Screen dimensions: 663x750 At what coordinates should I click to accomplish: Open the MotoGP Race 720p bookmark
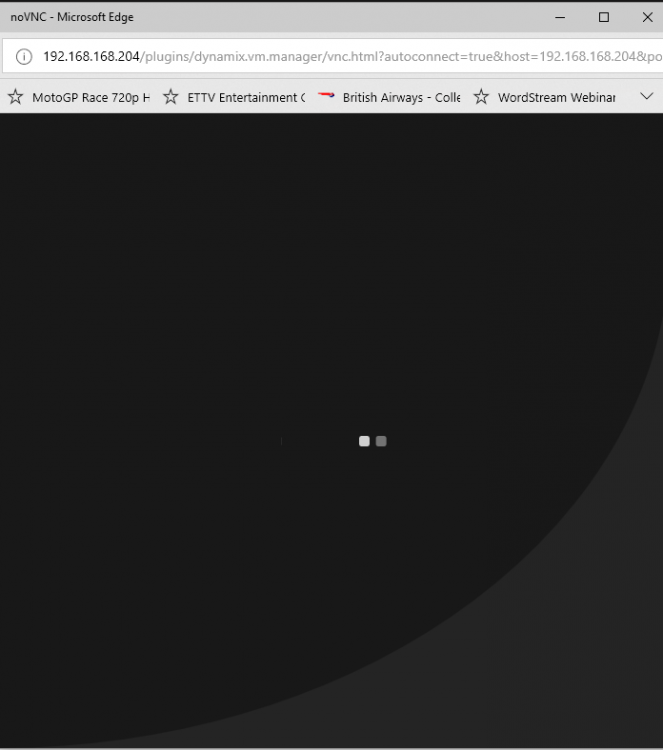click(79, 97)
